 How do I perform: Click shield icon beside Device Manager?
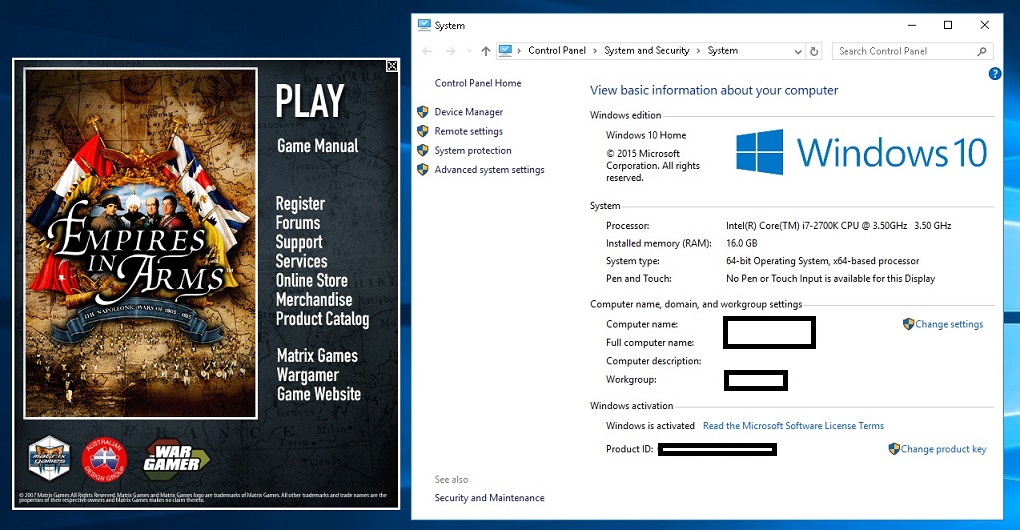(x=423, y=112)
